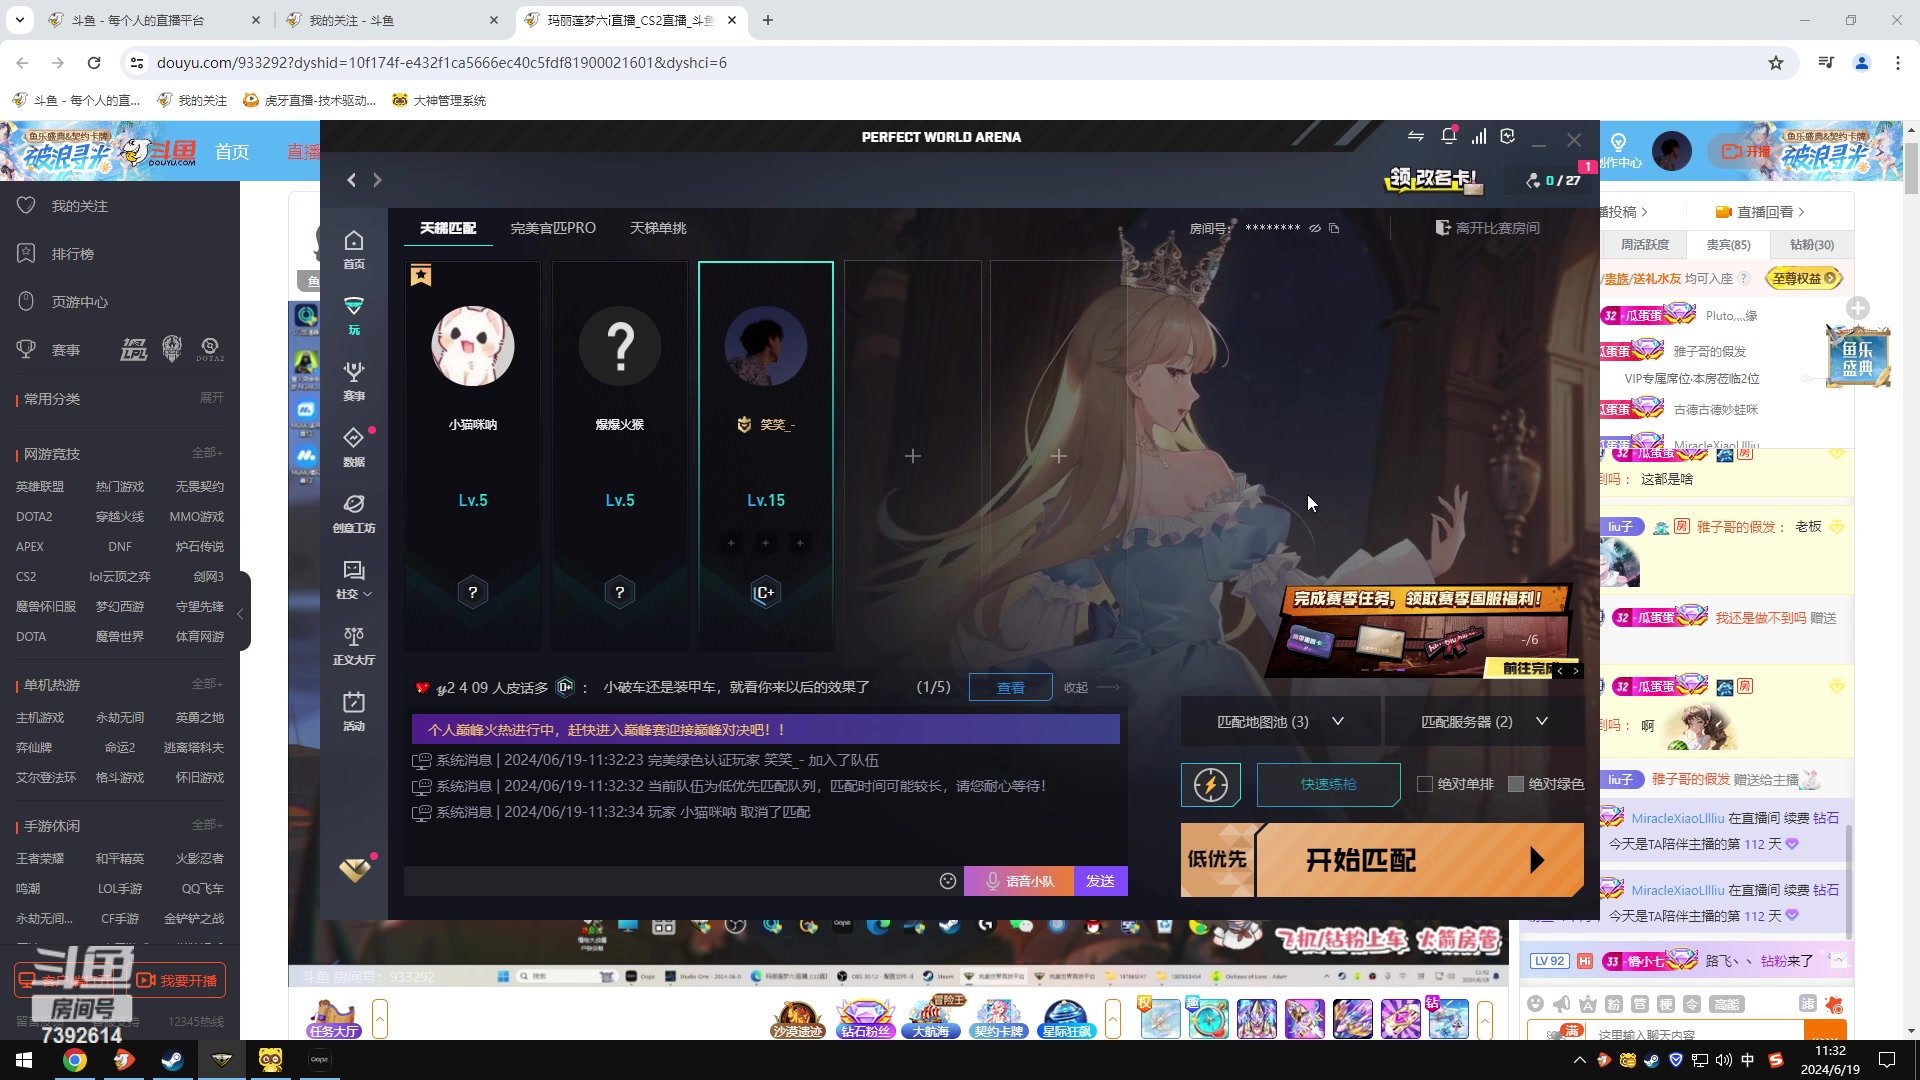Open the friends list counter 0/27

pos(1553,181)
